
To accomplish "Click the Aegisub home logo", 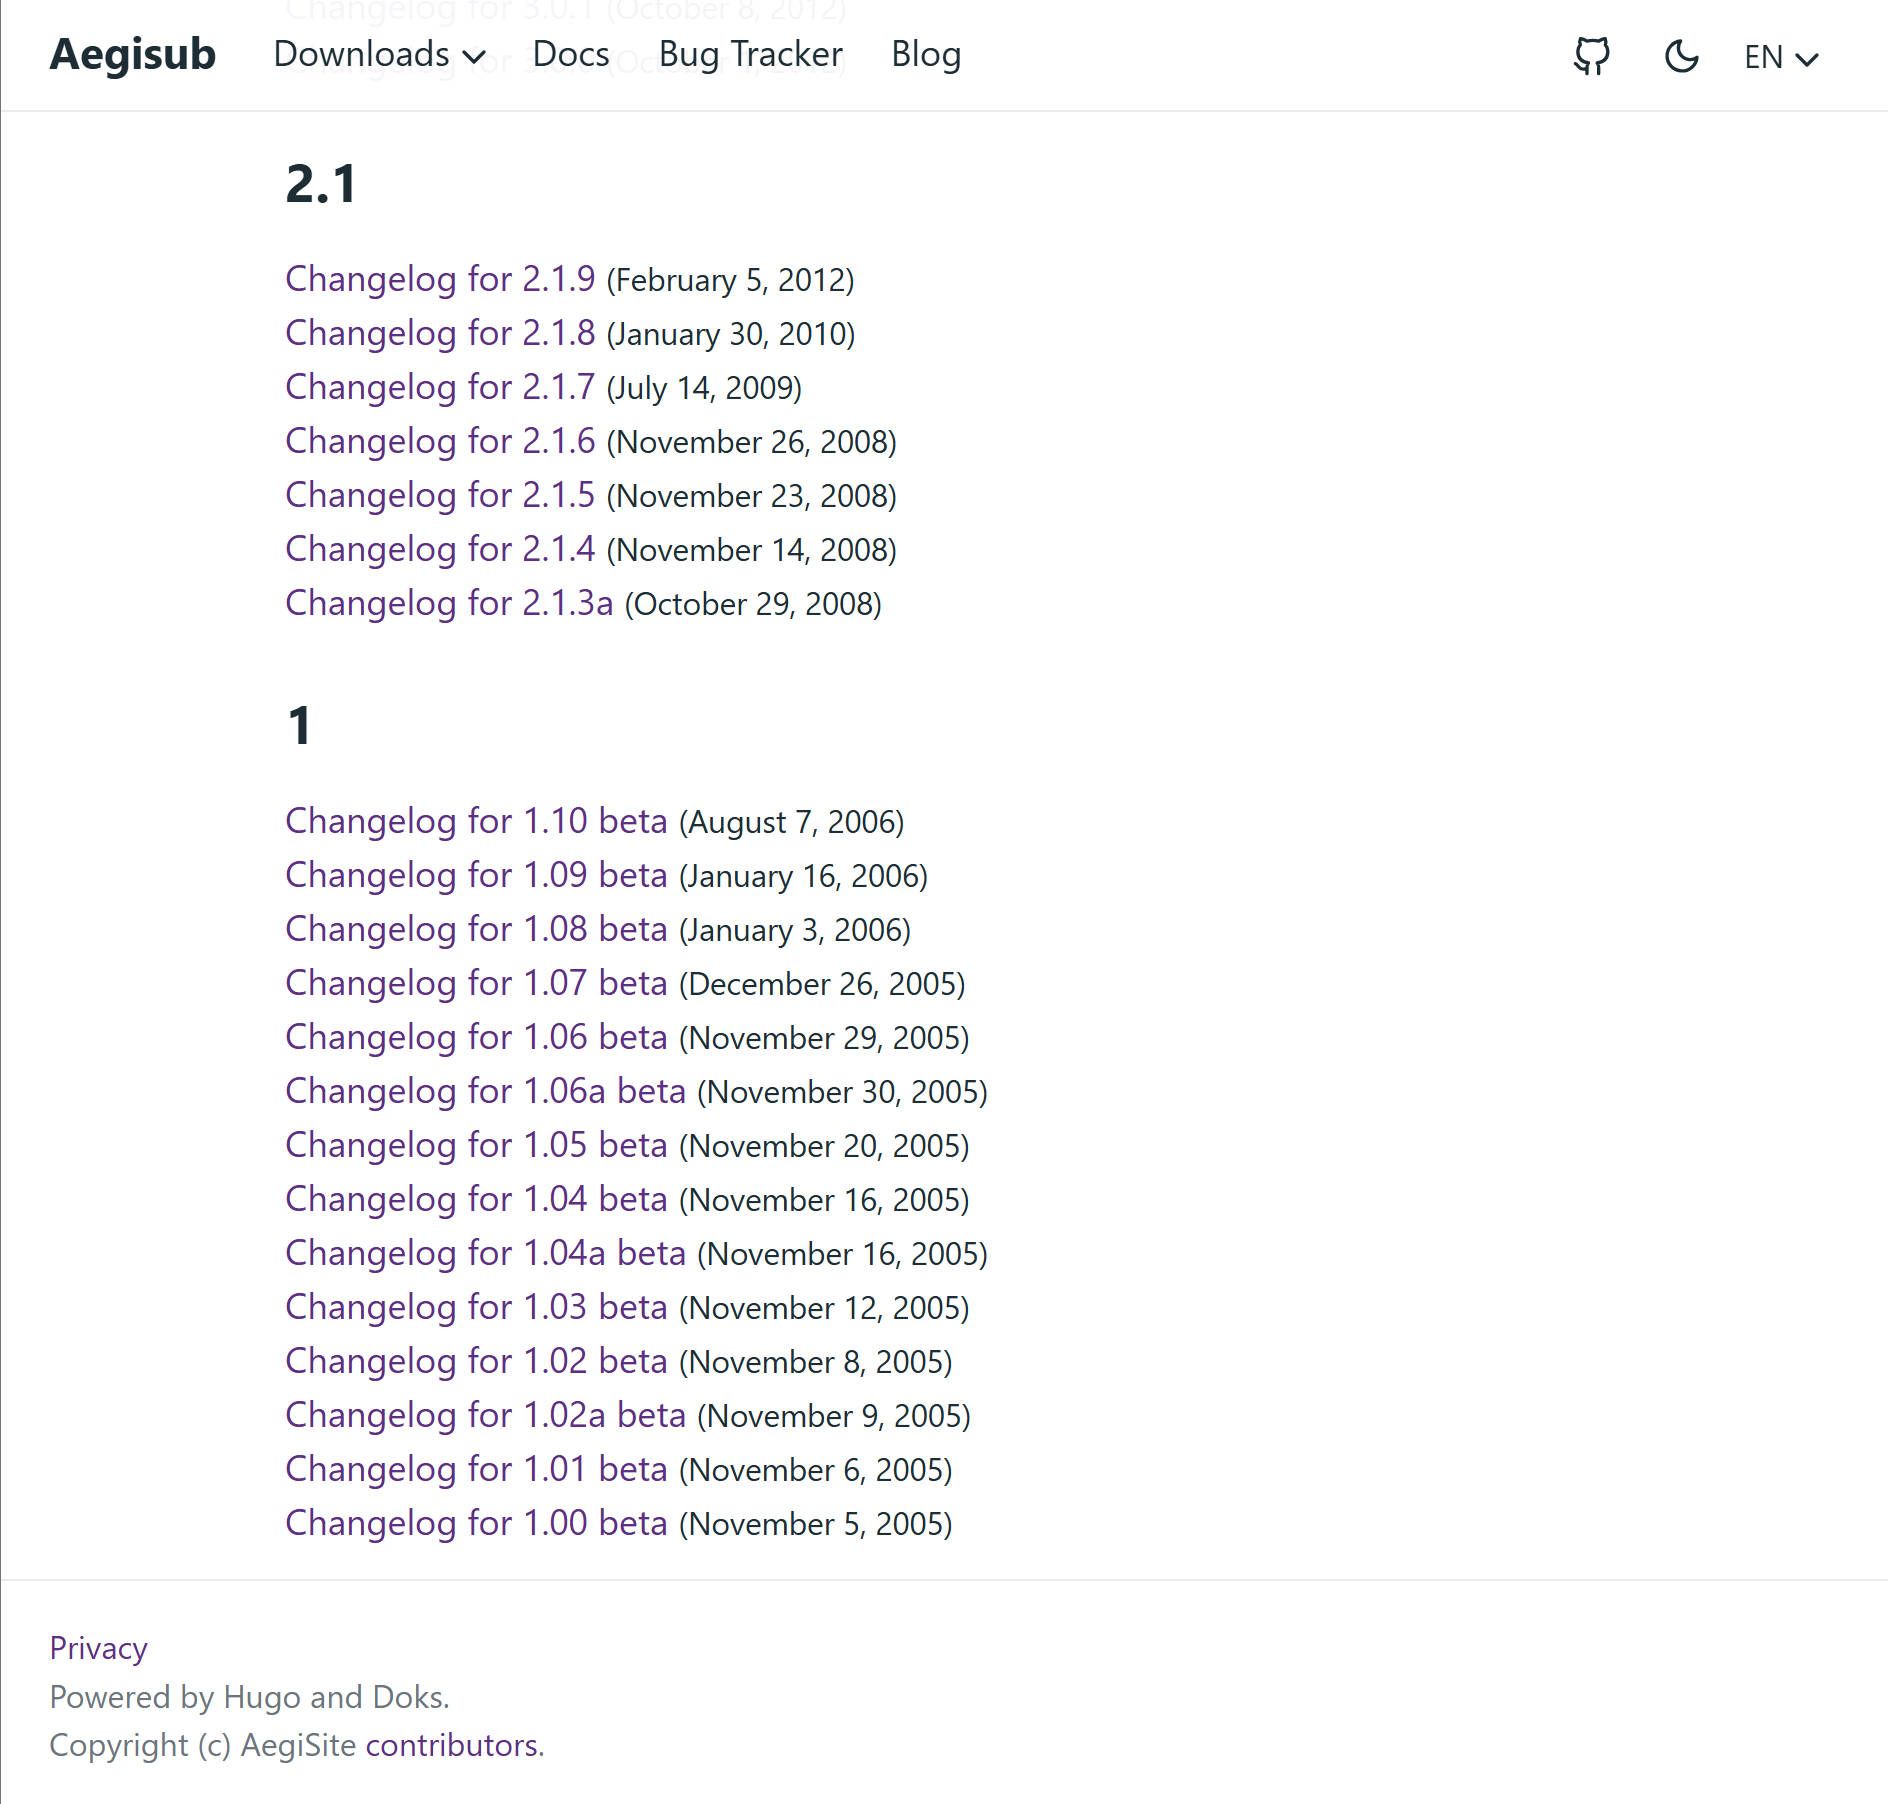I will click(132, 54).
